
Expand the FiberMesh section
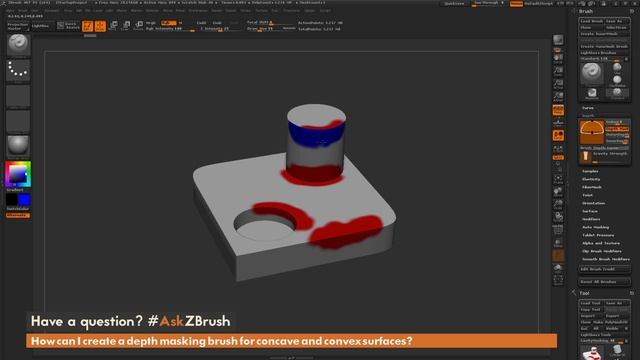coord(591,187)
